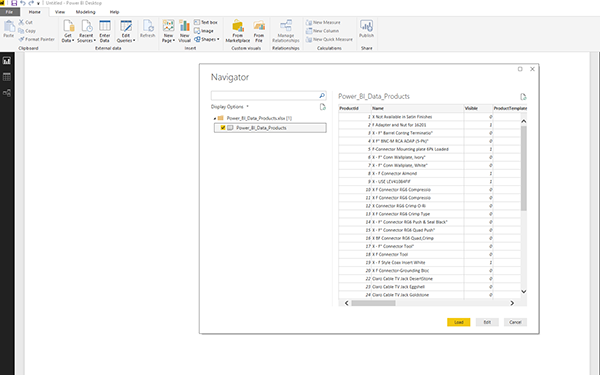Viewport: 600px width, 375px height.
Task: Open the New Page dropdown
Action: (168, 31)
